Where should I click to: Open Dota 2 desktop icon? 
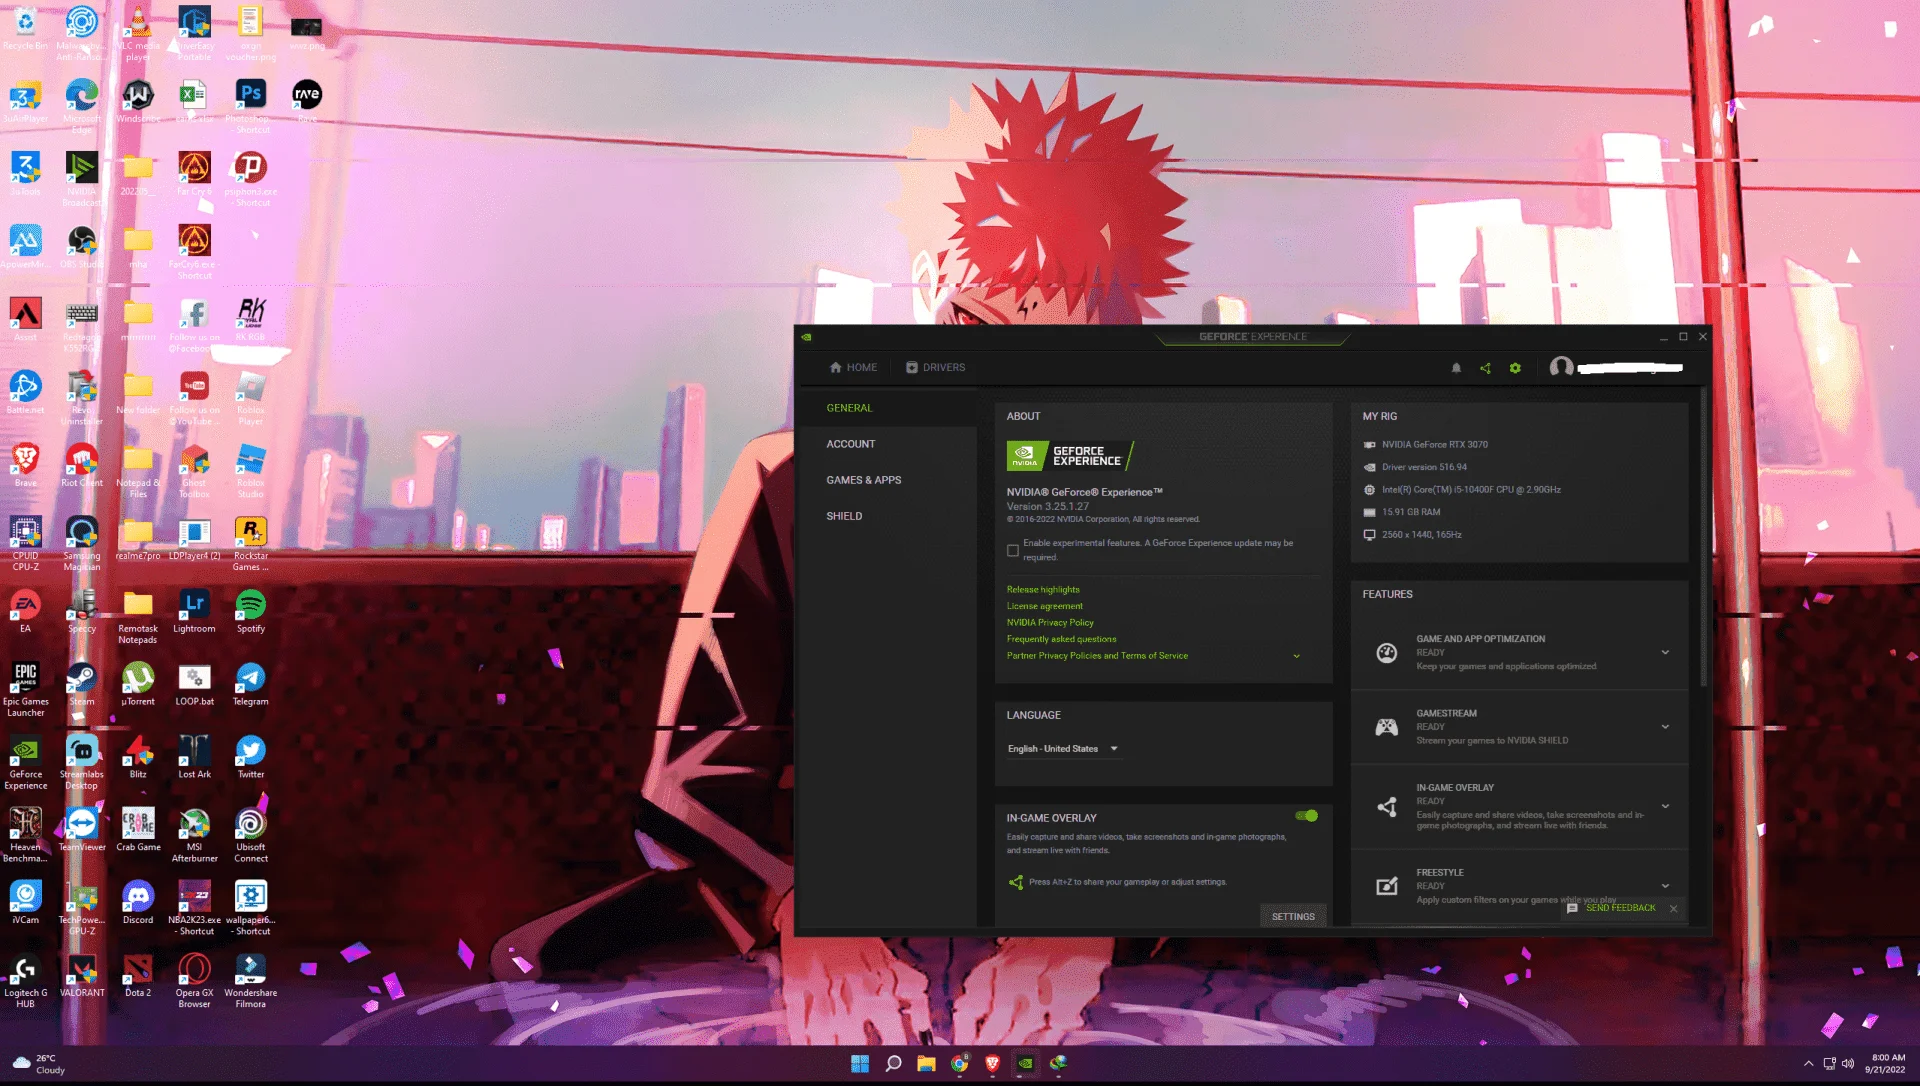click(x=138, y=975)
